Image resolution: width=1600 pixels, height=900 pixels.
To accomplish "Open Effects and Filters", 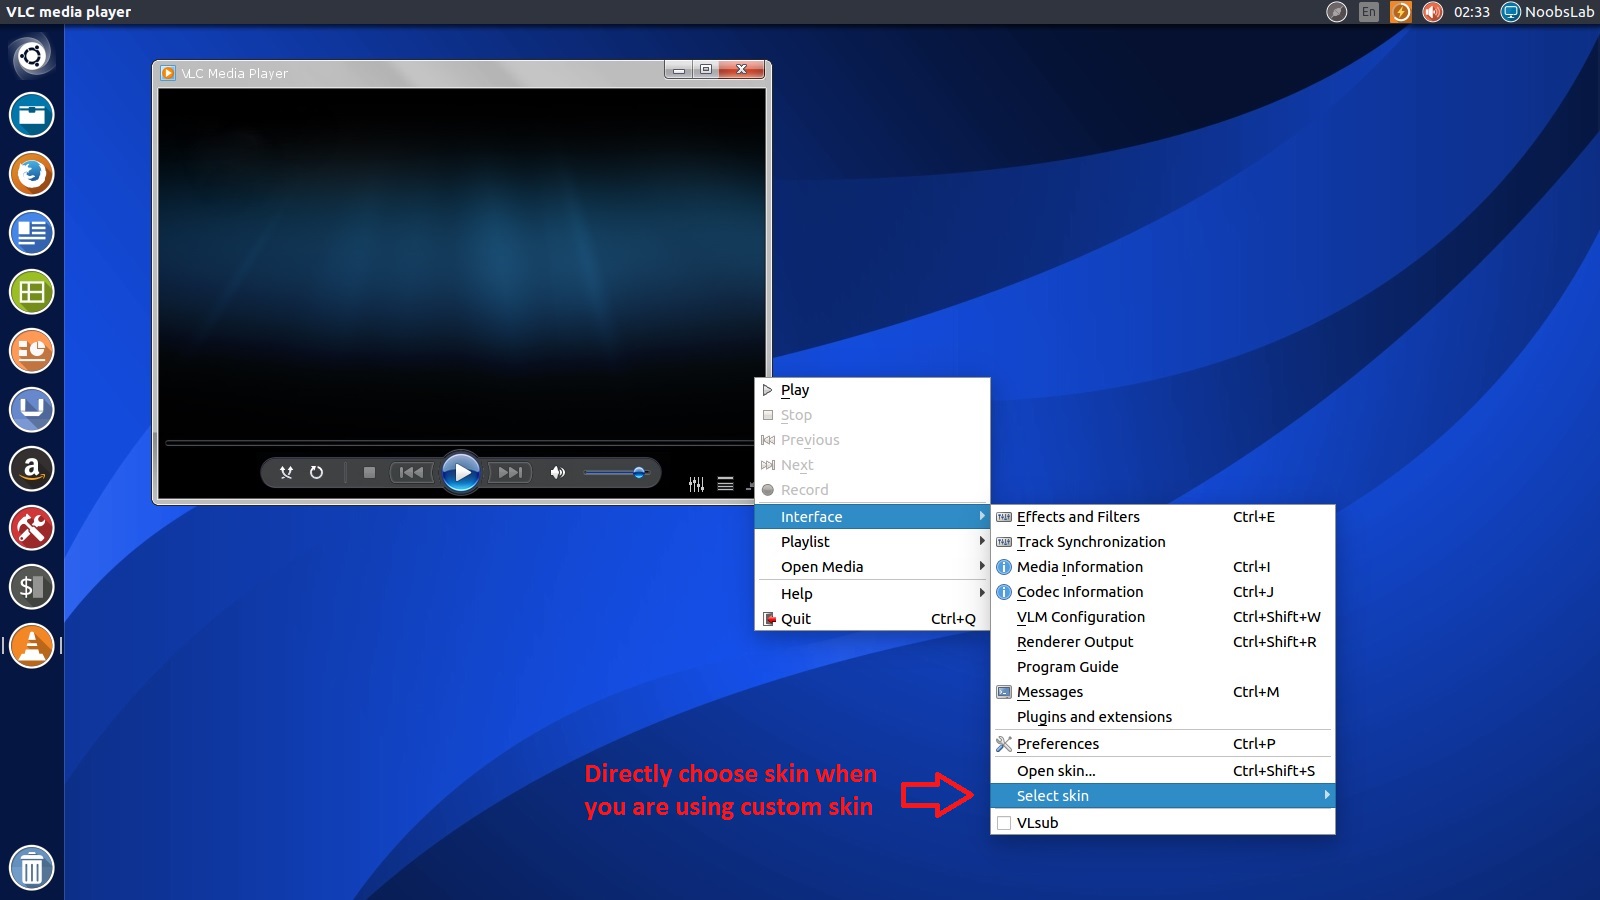I will [1163, 517].
